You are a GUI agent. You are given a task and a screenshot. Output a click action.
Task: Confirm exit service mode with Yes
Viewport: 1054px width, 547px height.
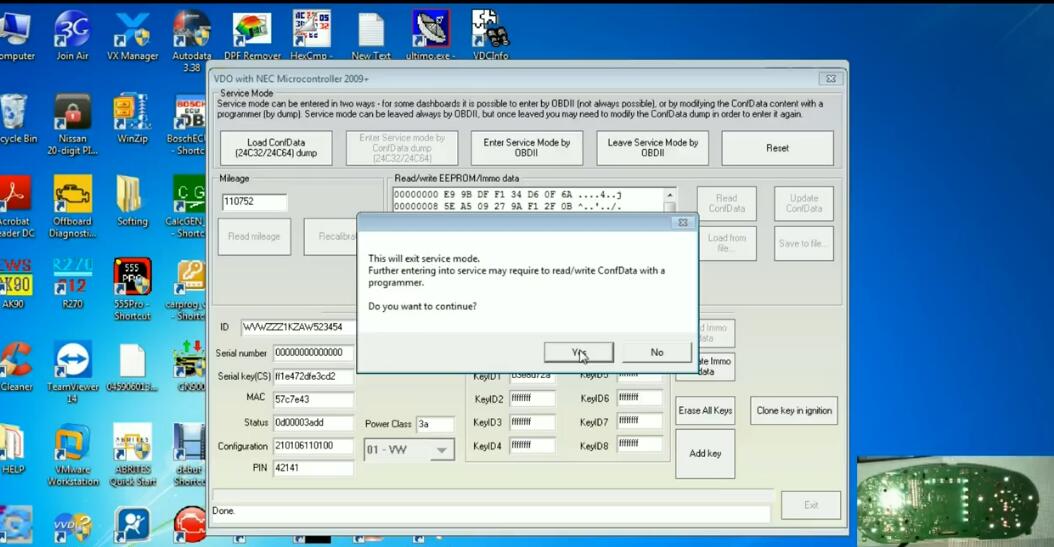pos(579,352)
